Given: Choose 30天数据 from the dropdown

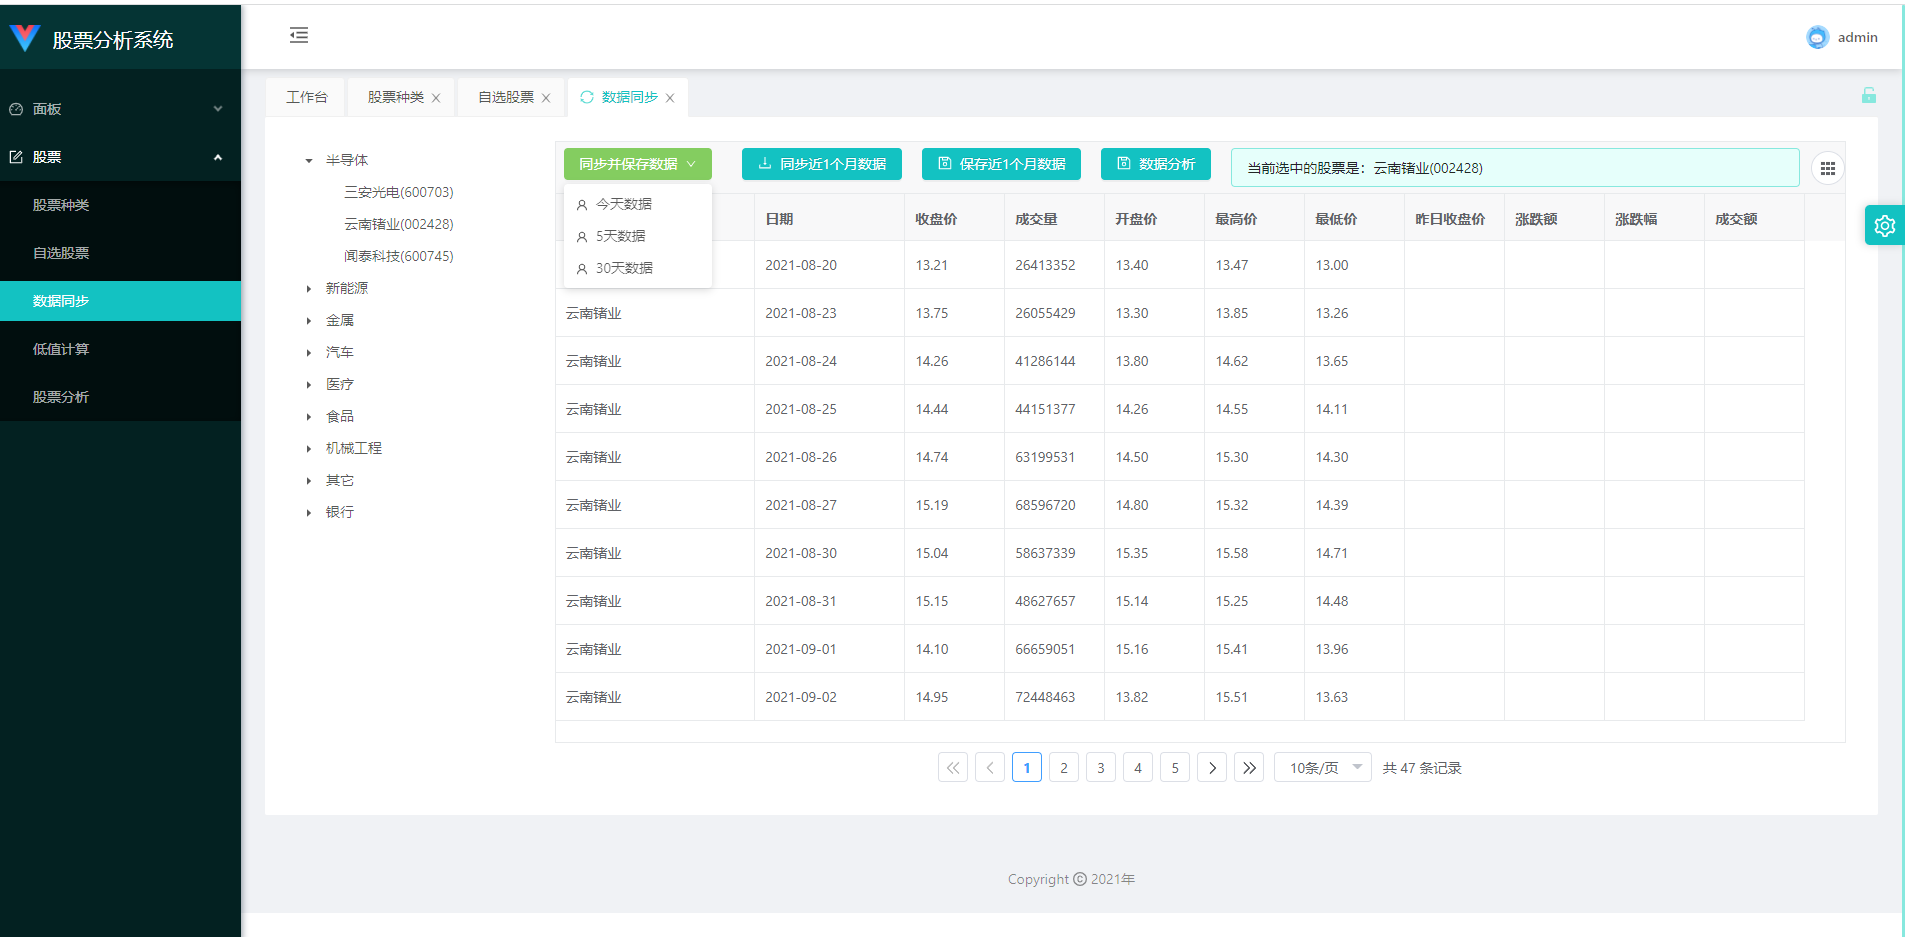Looking at the screenshot, I should 638,268.
